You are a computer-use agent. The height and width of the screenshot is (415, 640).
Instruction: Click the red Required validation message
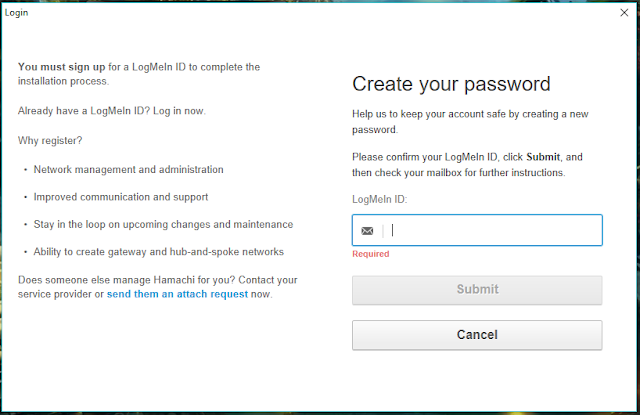point(371,254)
